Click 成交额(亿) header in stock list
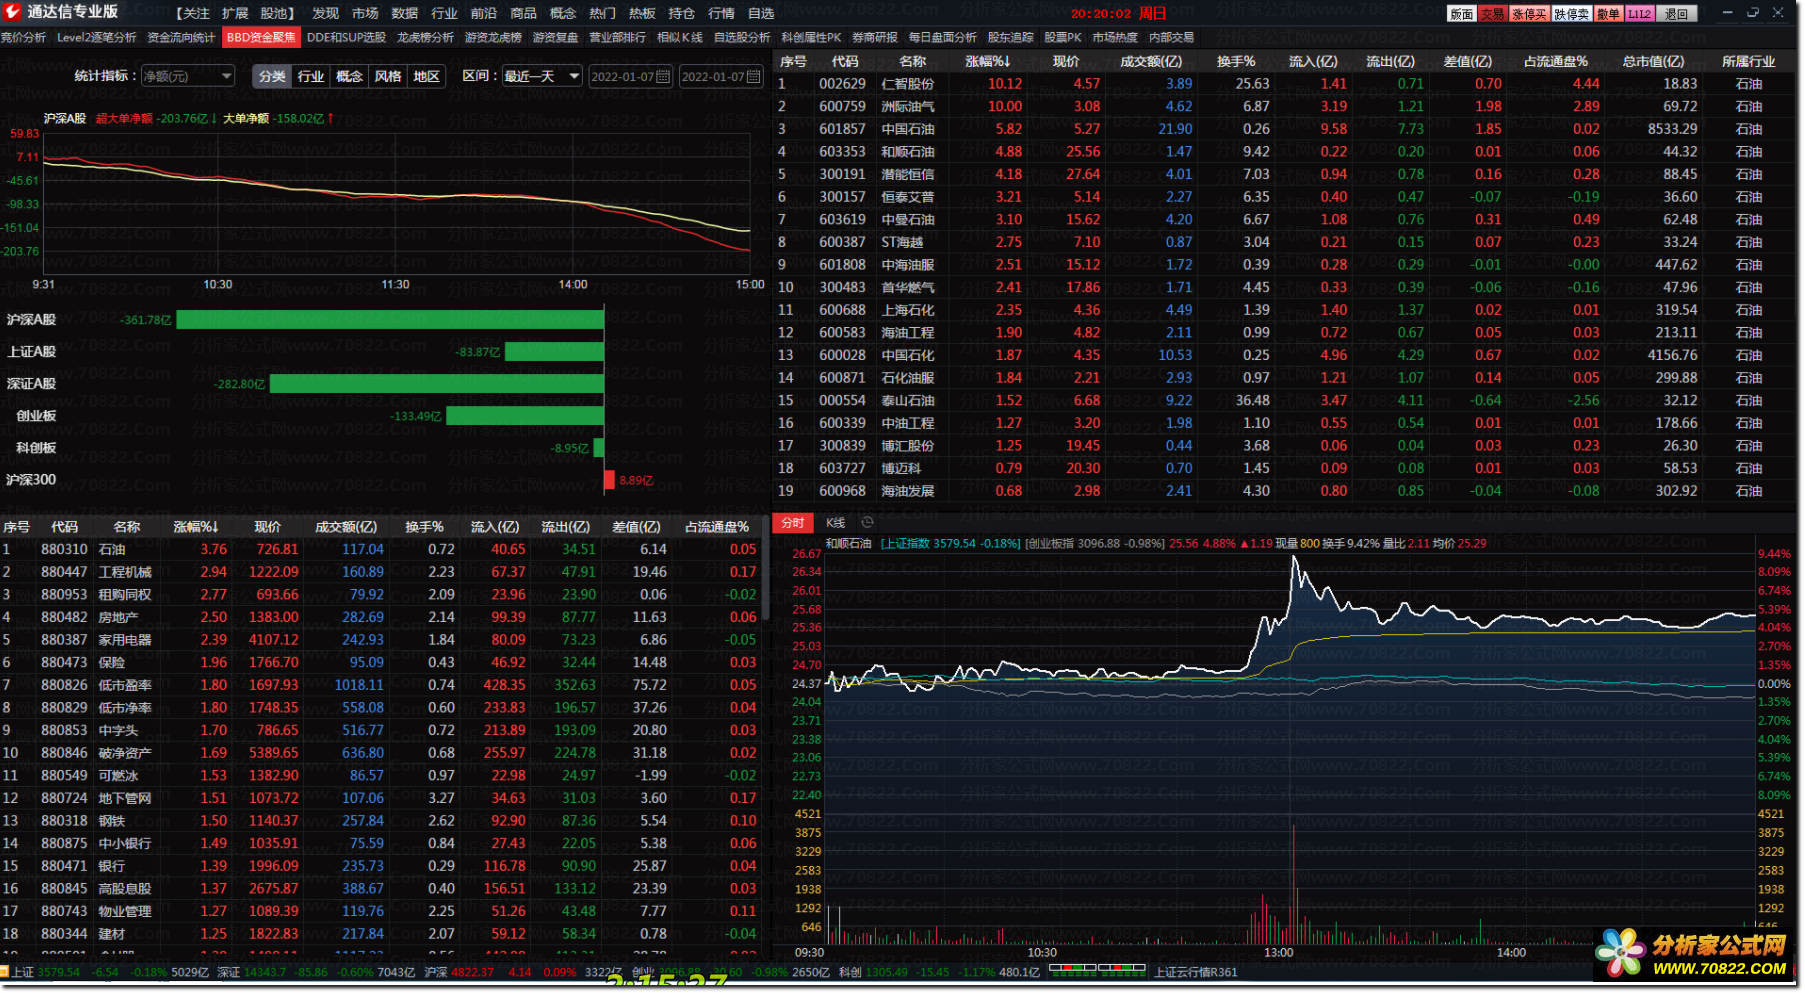The height and width of the screenshot is (993, 1805). 1150,61
